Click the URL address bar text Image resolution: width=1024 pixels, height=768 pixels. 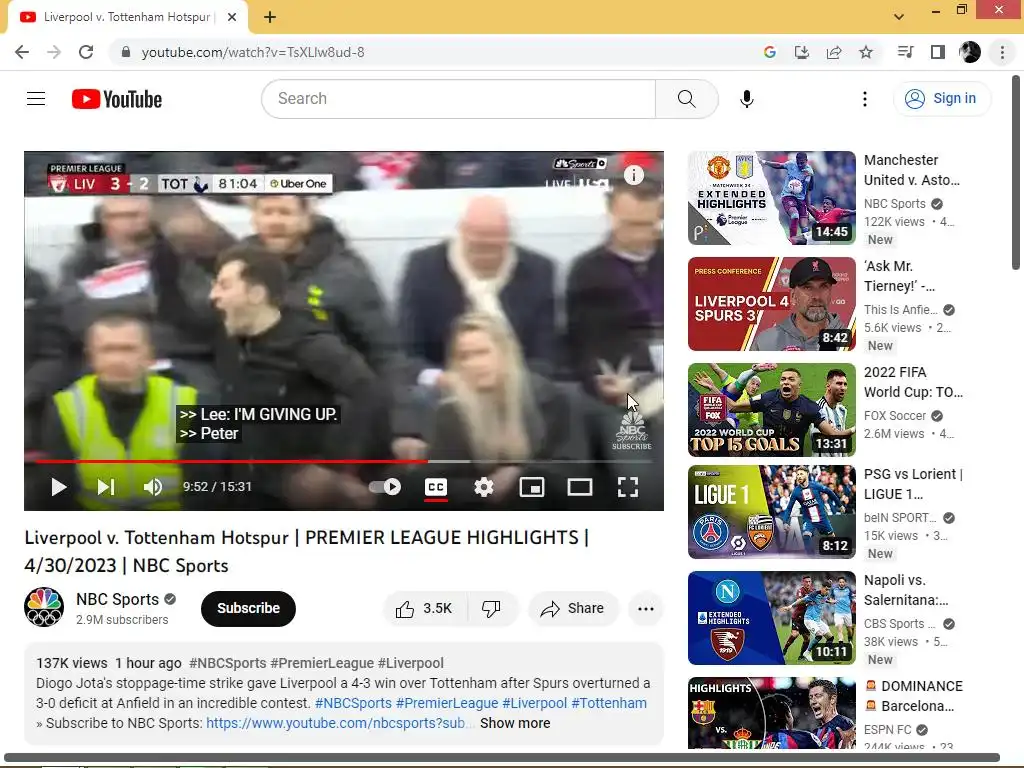click(253, 52)
